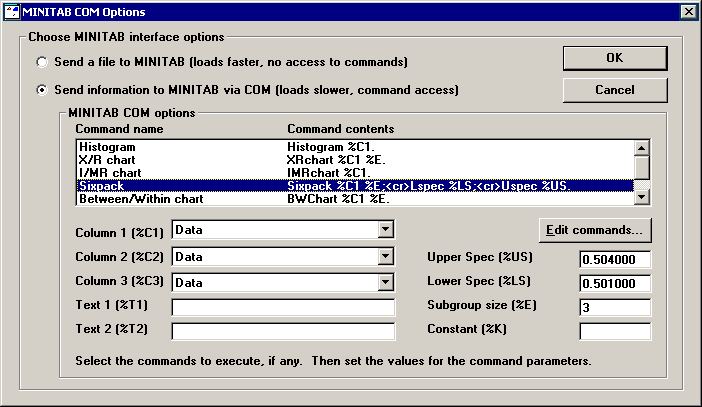Select 'Send a file to MINITAB' option
Viewport: 702px width, 407px height.
42,62
